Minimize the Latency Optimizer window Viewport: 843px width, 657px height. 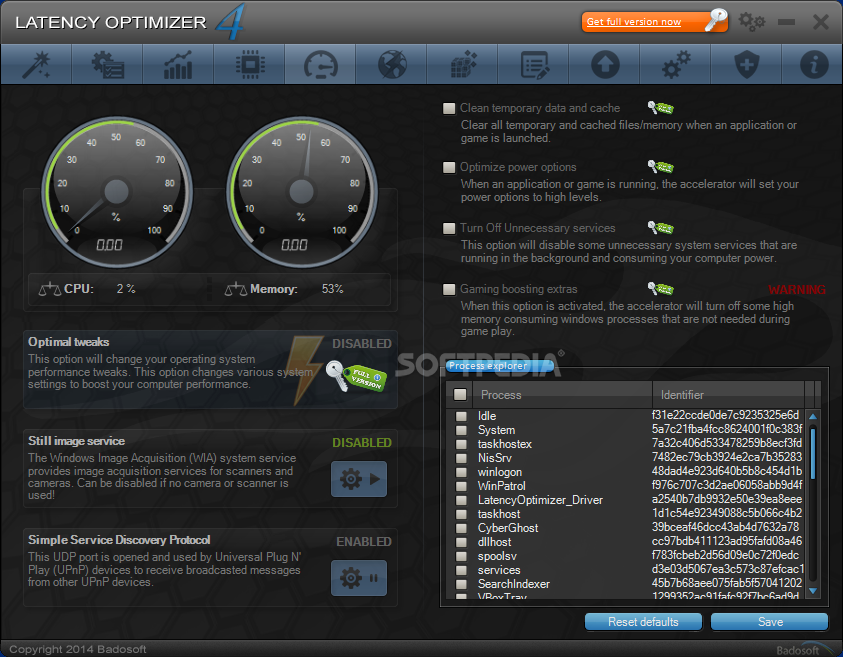786,22
